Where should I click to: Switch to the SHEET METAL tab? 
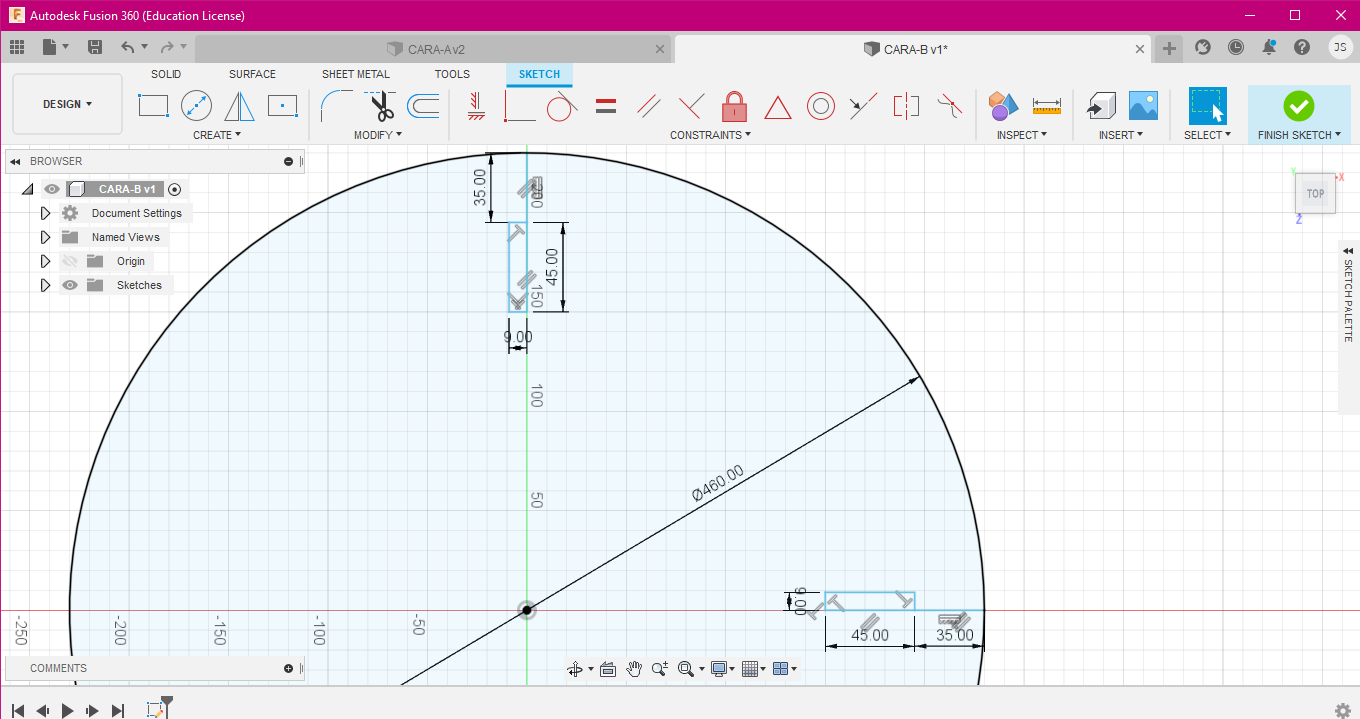356,74
